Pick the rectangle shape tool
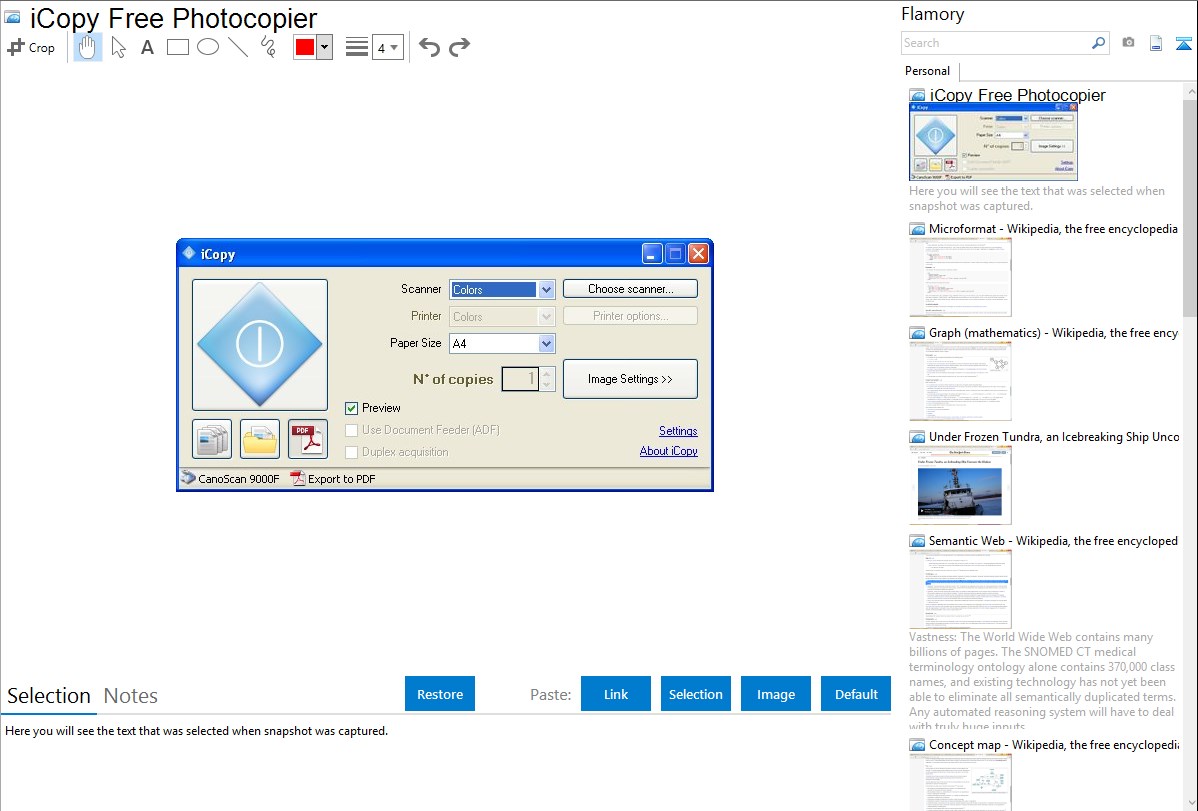Screen dimensions: 1198x811 (177, 47)
